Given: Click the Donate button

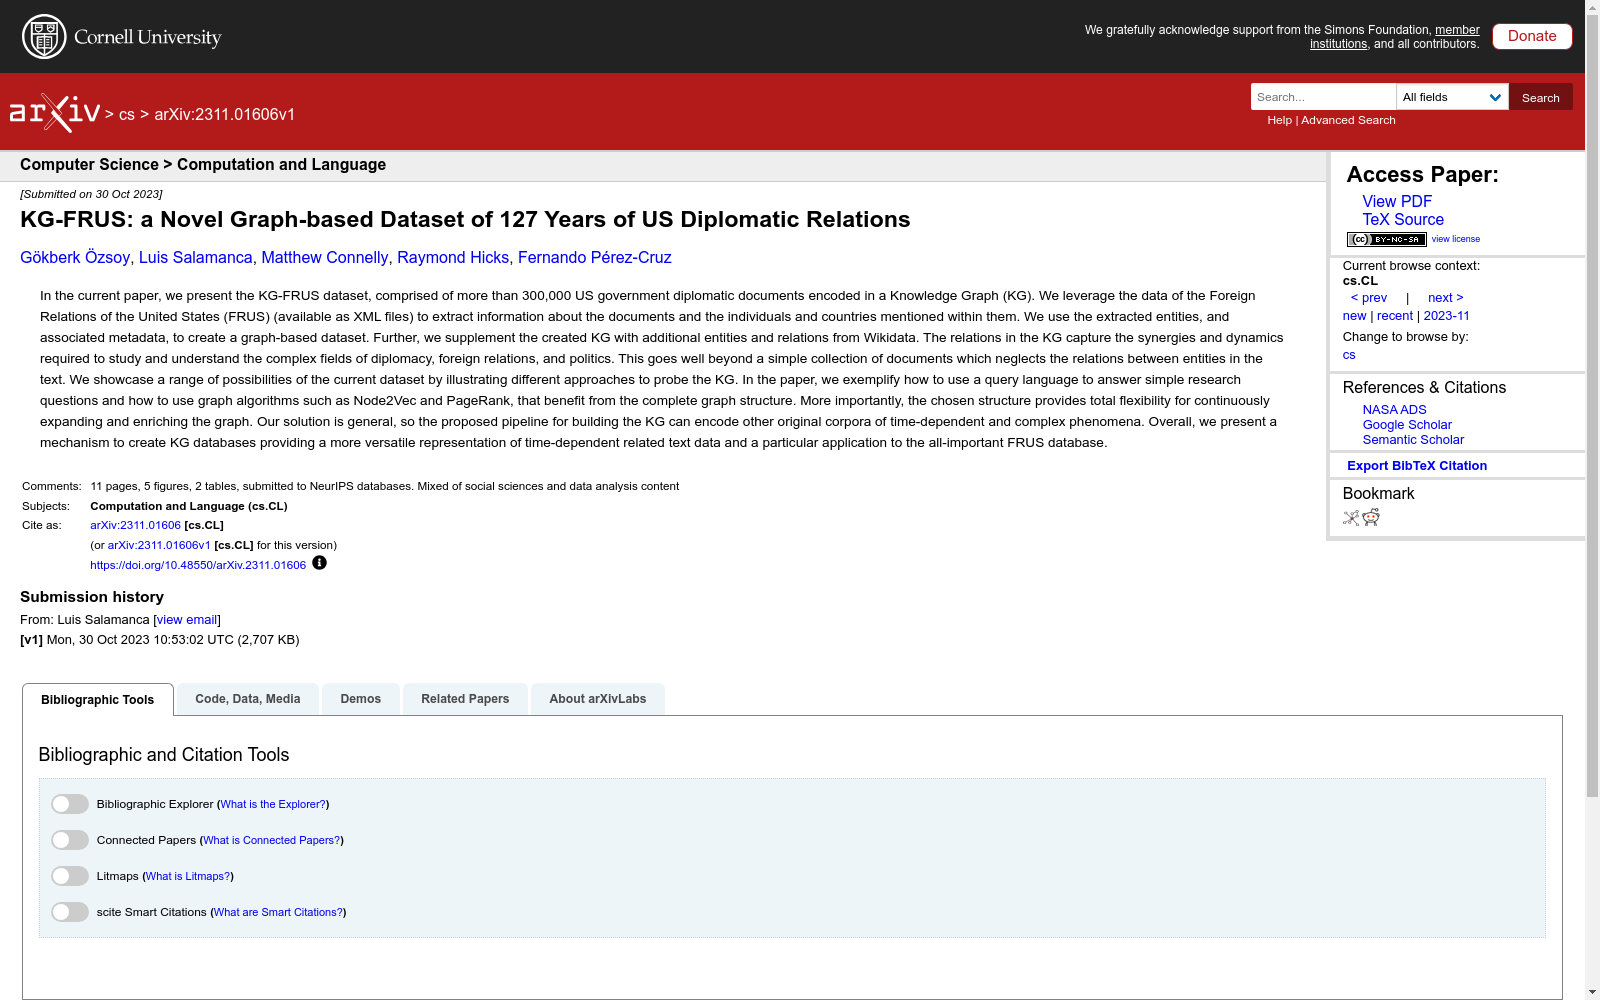Looking at the screenshot, I should pyautogui.click(x=1532, y=36).
